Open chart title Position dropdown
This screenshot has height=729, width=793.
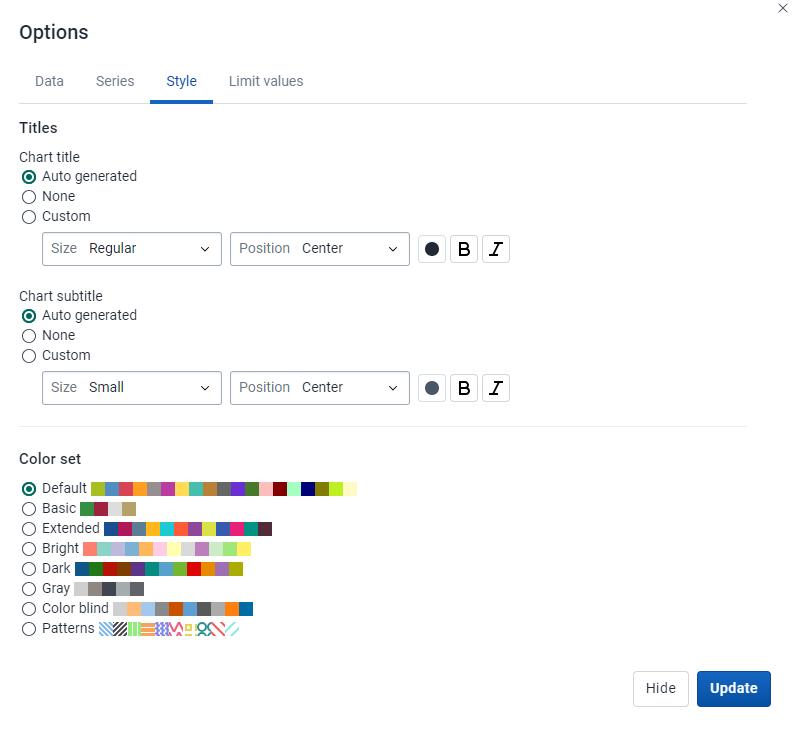[320, 249]
